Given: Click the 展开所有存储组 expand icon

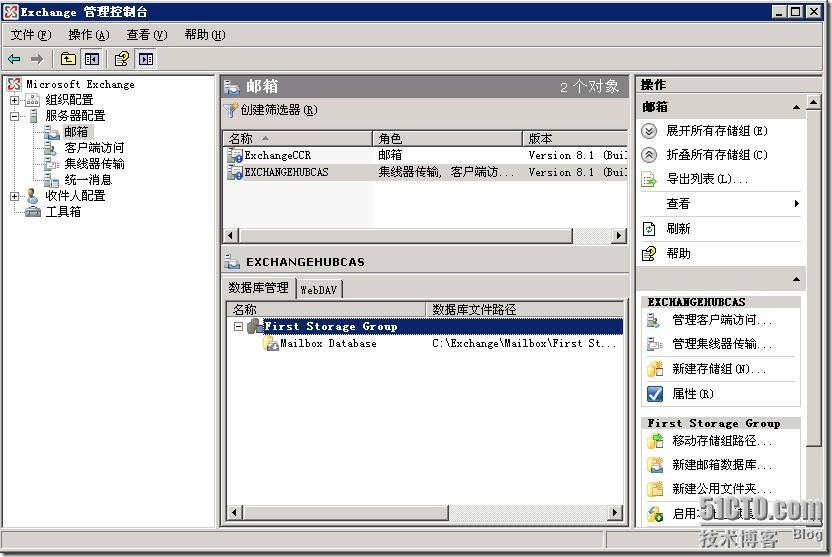Looking at the screenshot, I should point(649,130).
